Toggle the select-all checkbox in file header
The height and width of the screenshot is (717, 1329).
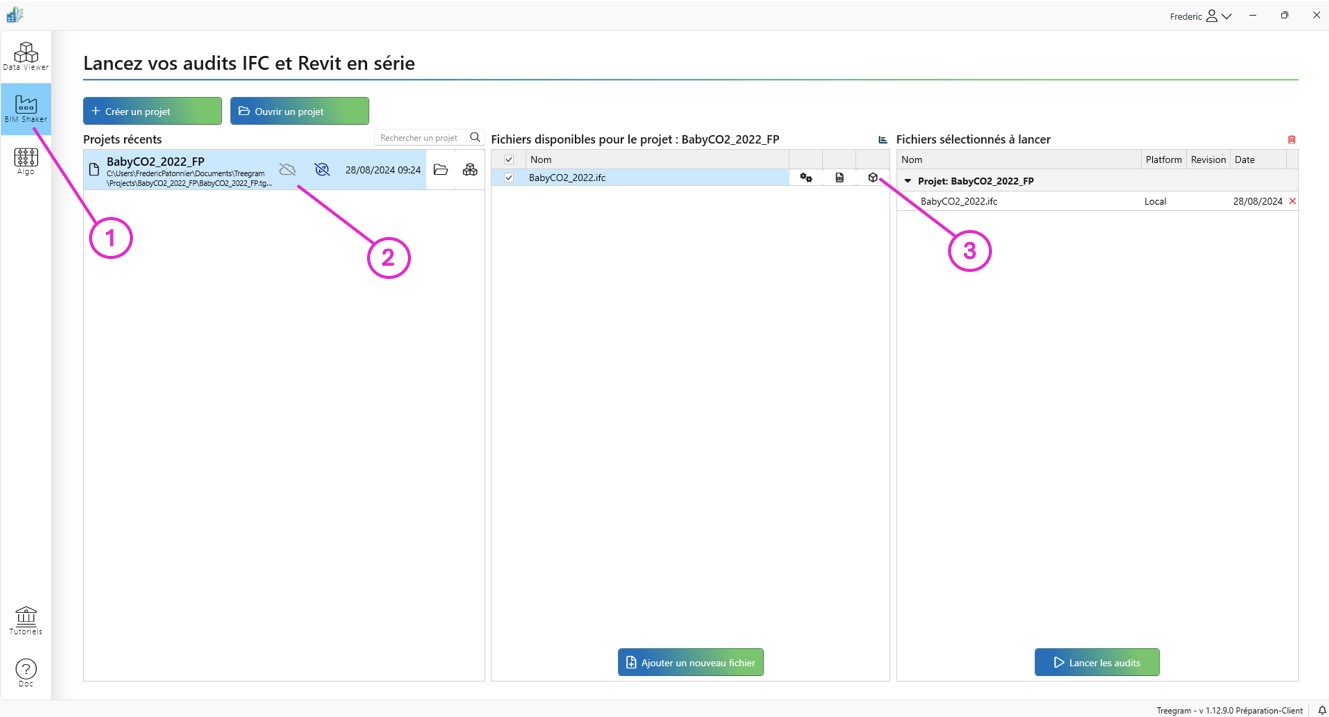click(x=509, y=160)
